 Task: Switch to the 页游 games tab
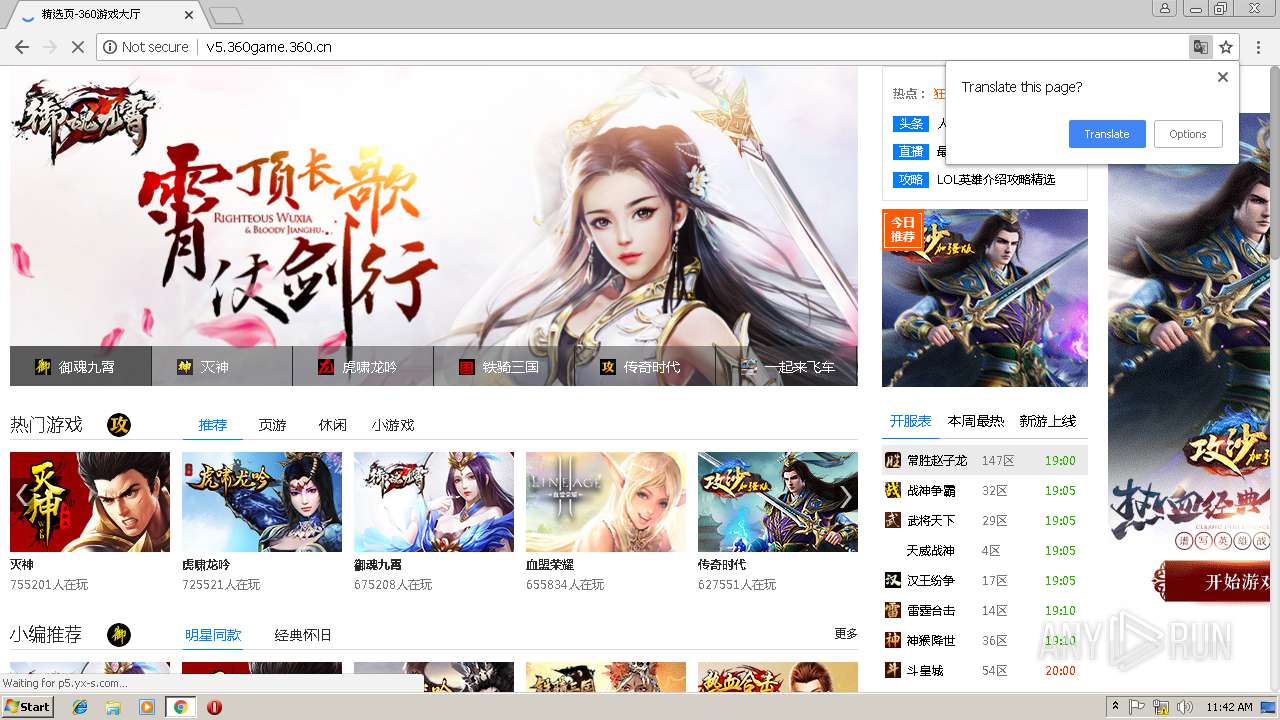click(272, 425)
